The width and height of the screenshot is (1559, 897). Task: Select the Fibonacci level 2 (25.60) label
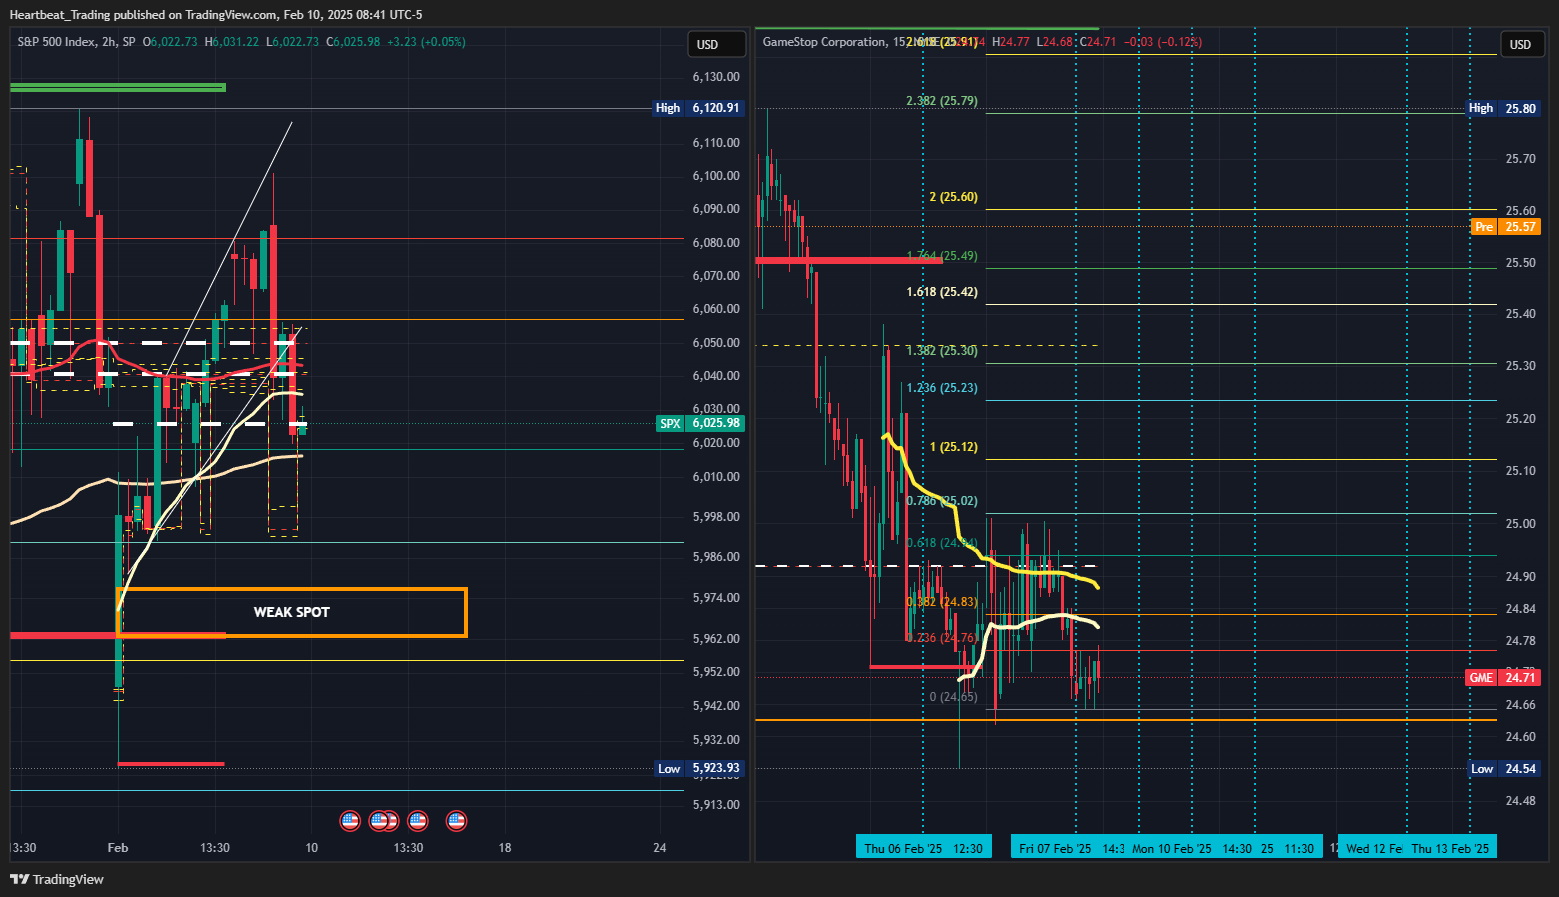point(954,197)
